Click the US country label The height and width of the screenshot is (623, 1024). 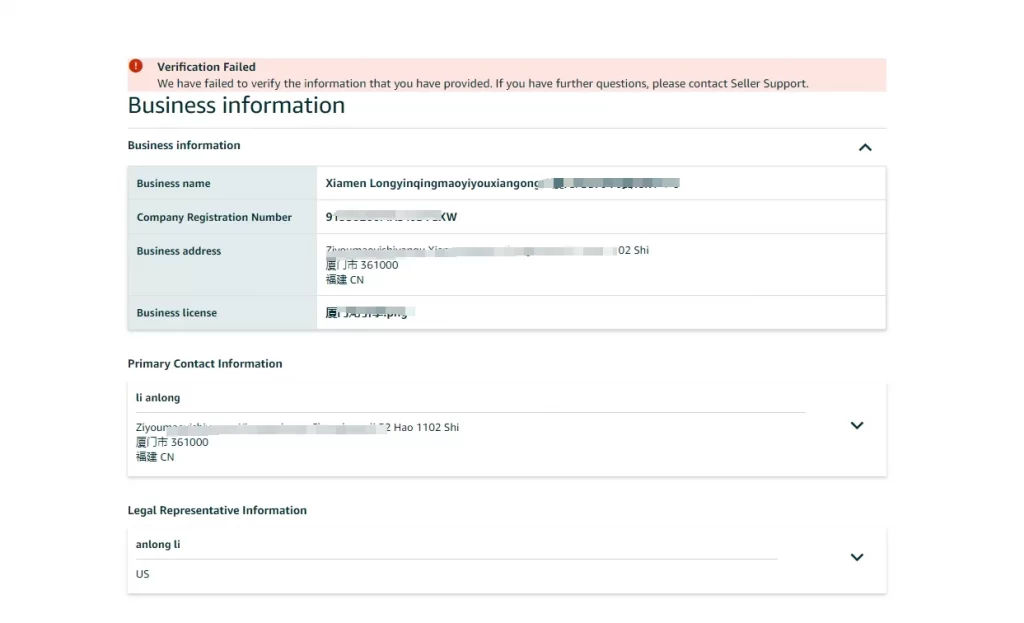click(141, 574)
